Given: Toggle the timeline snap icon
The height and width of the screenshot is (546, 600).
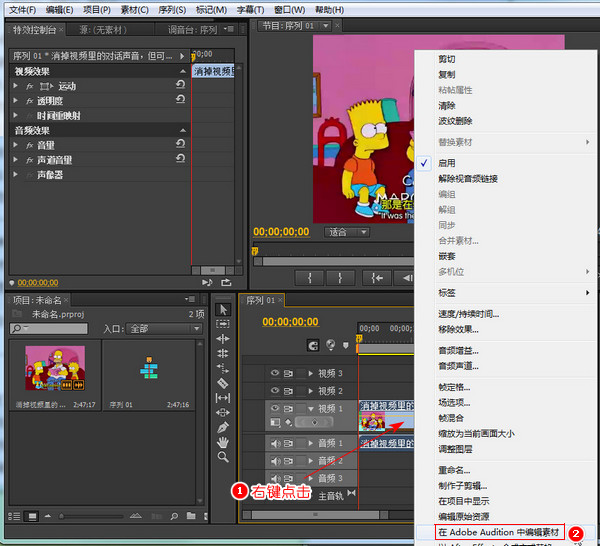Looking at the screenshot, I should (x=313, y=346).
